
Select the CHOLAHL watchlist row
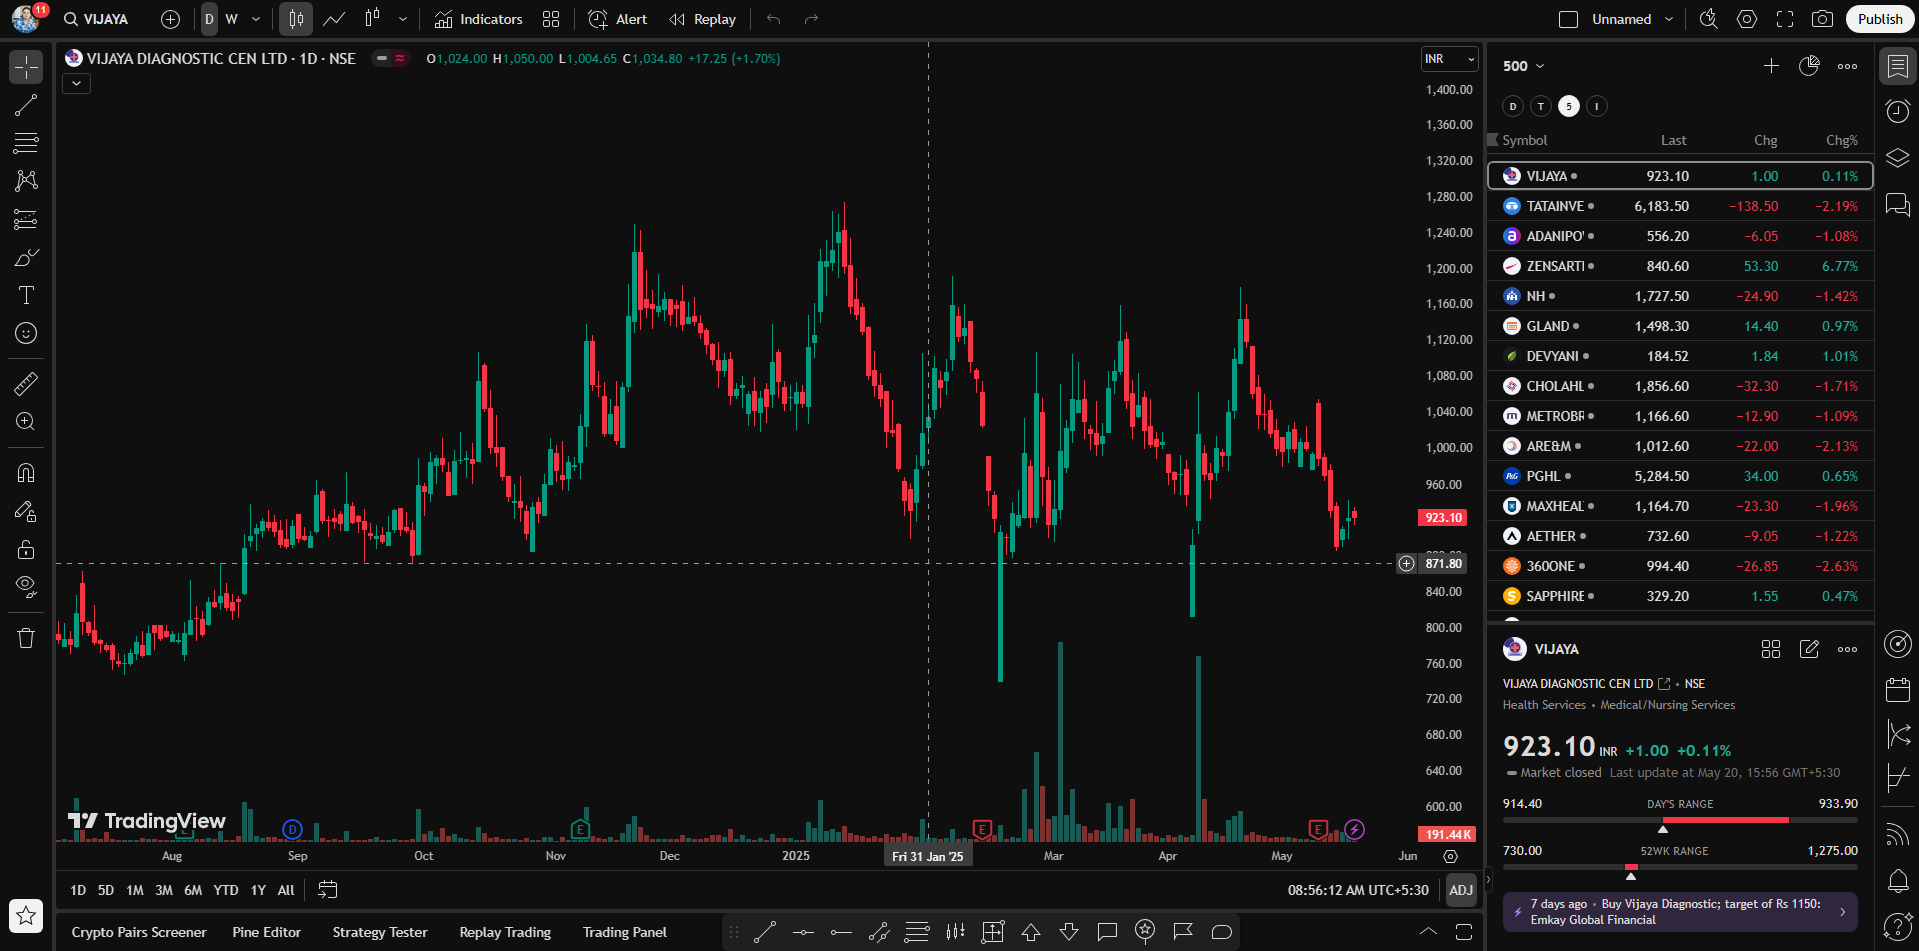(1681, 386)
